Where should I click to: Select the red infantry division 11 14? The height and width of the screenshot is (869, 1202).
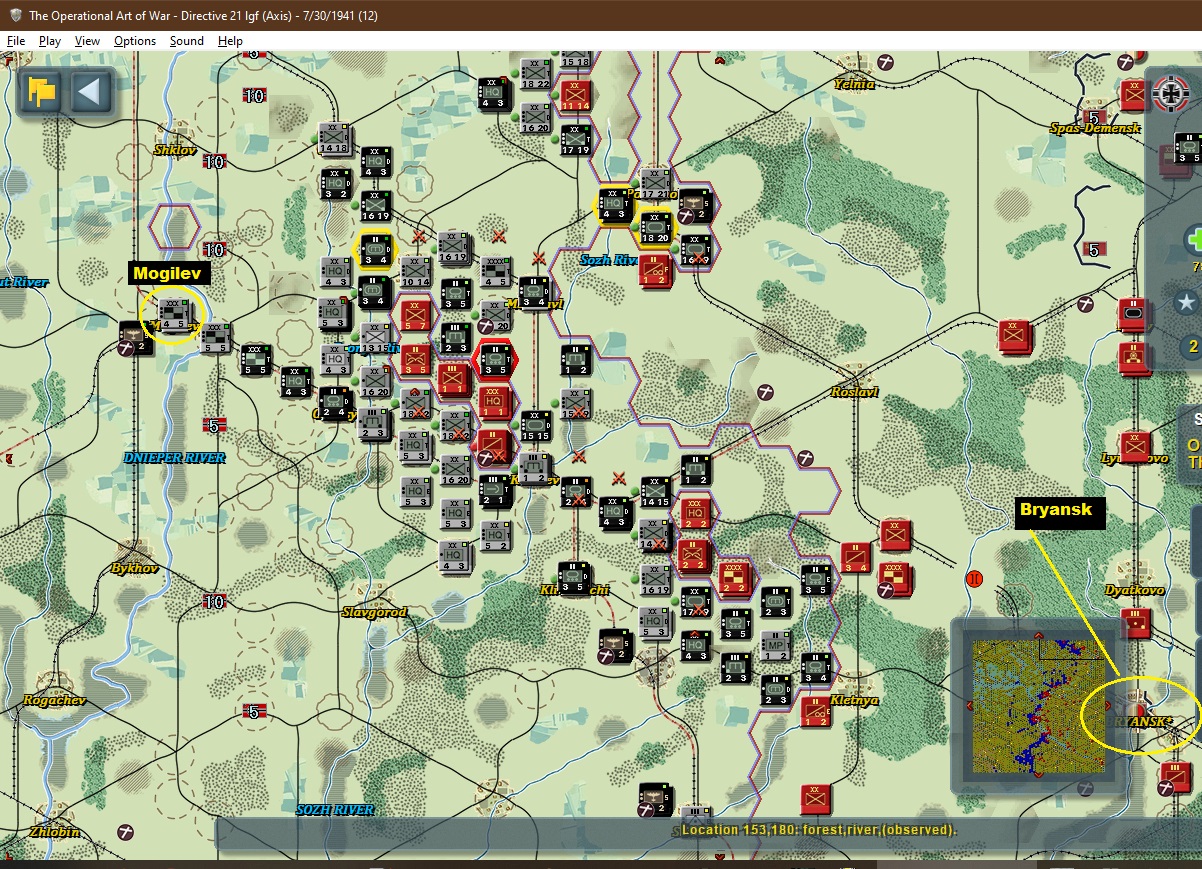[x=575, y=95]
